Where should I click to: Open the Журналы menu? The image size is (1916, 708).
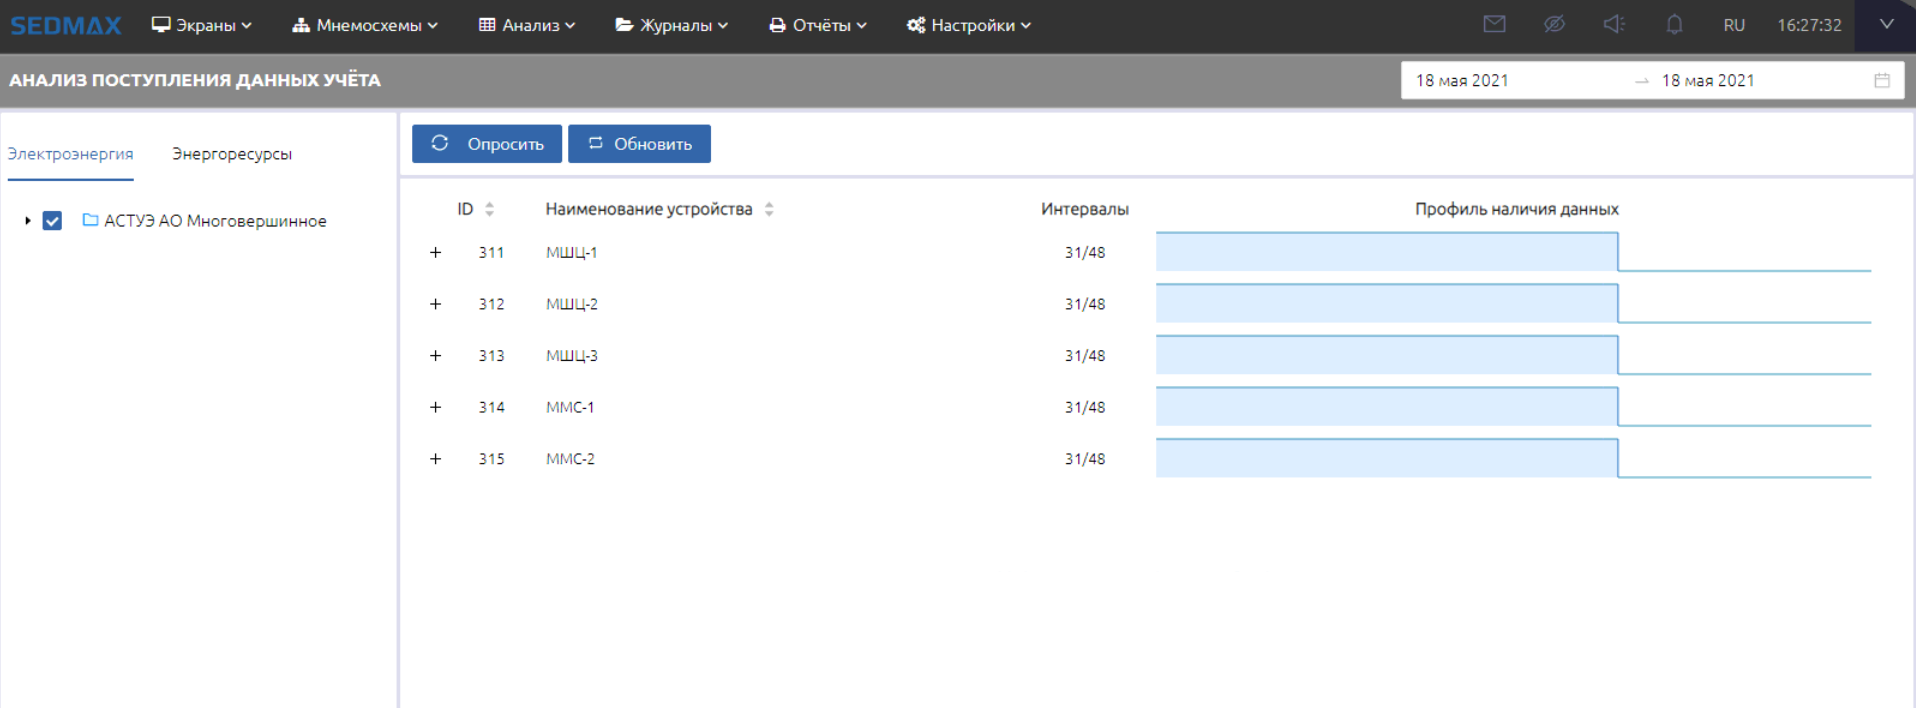[x=671, y=26]
